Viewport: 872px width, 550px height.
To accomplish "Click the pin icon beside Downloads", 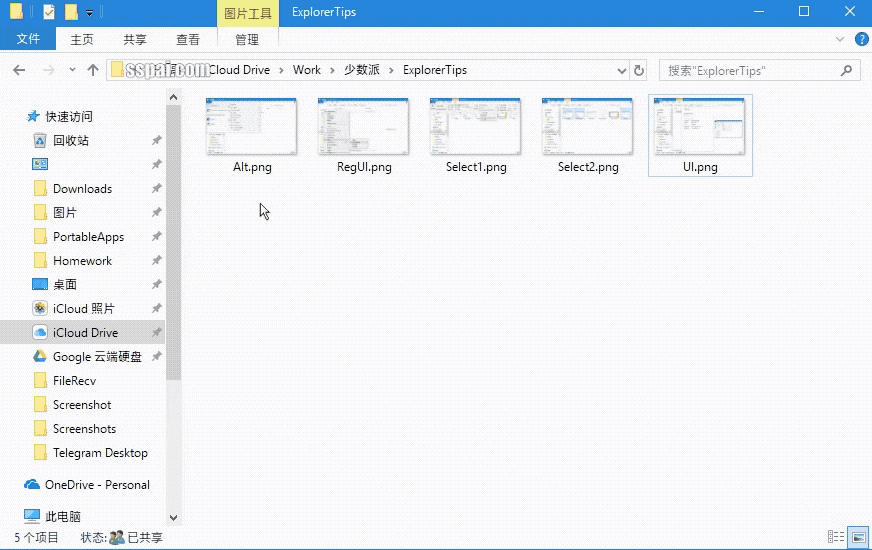I will click(157, 189).
